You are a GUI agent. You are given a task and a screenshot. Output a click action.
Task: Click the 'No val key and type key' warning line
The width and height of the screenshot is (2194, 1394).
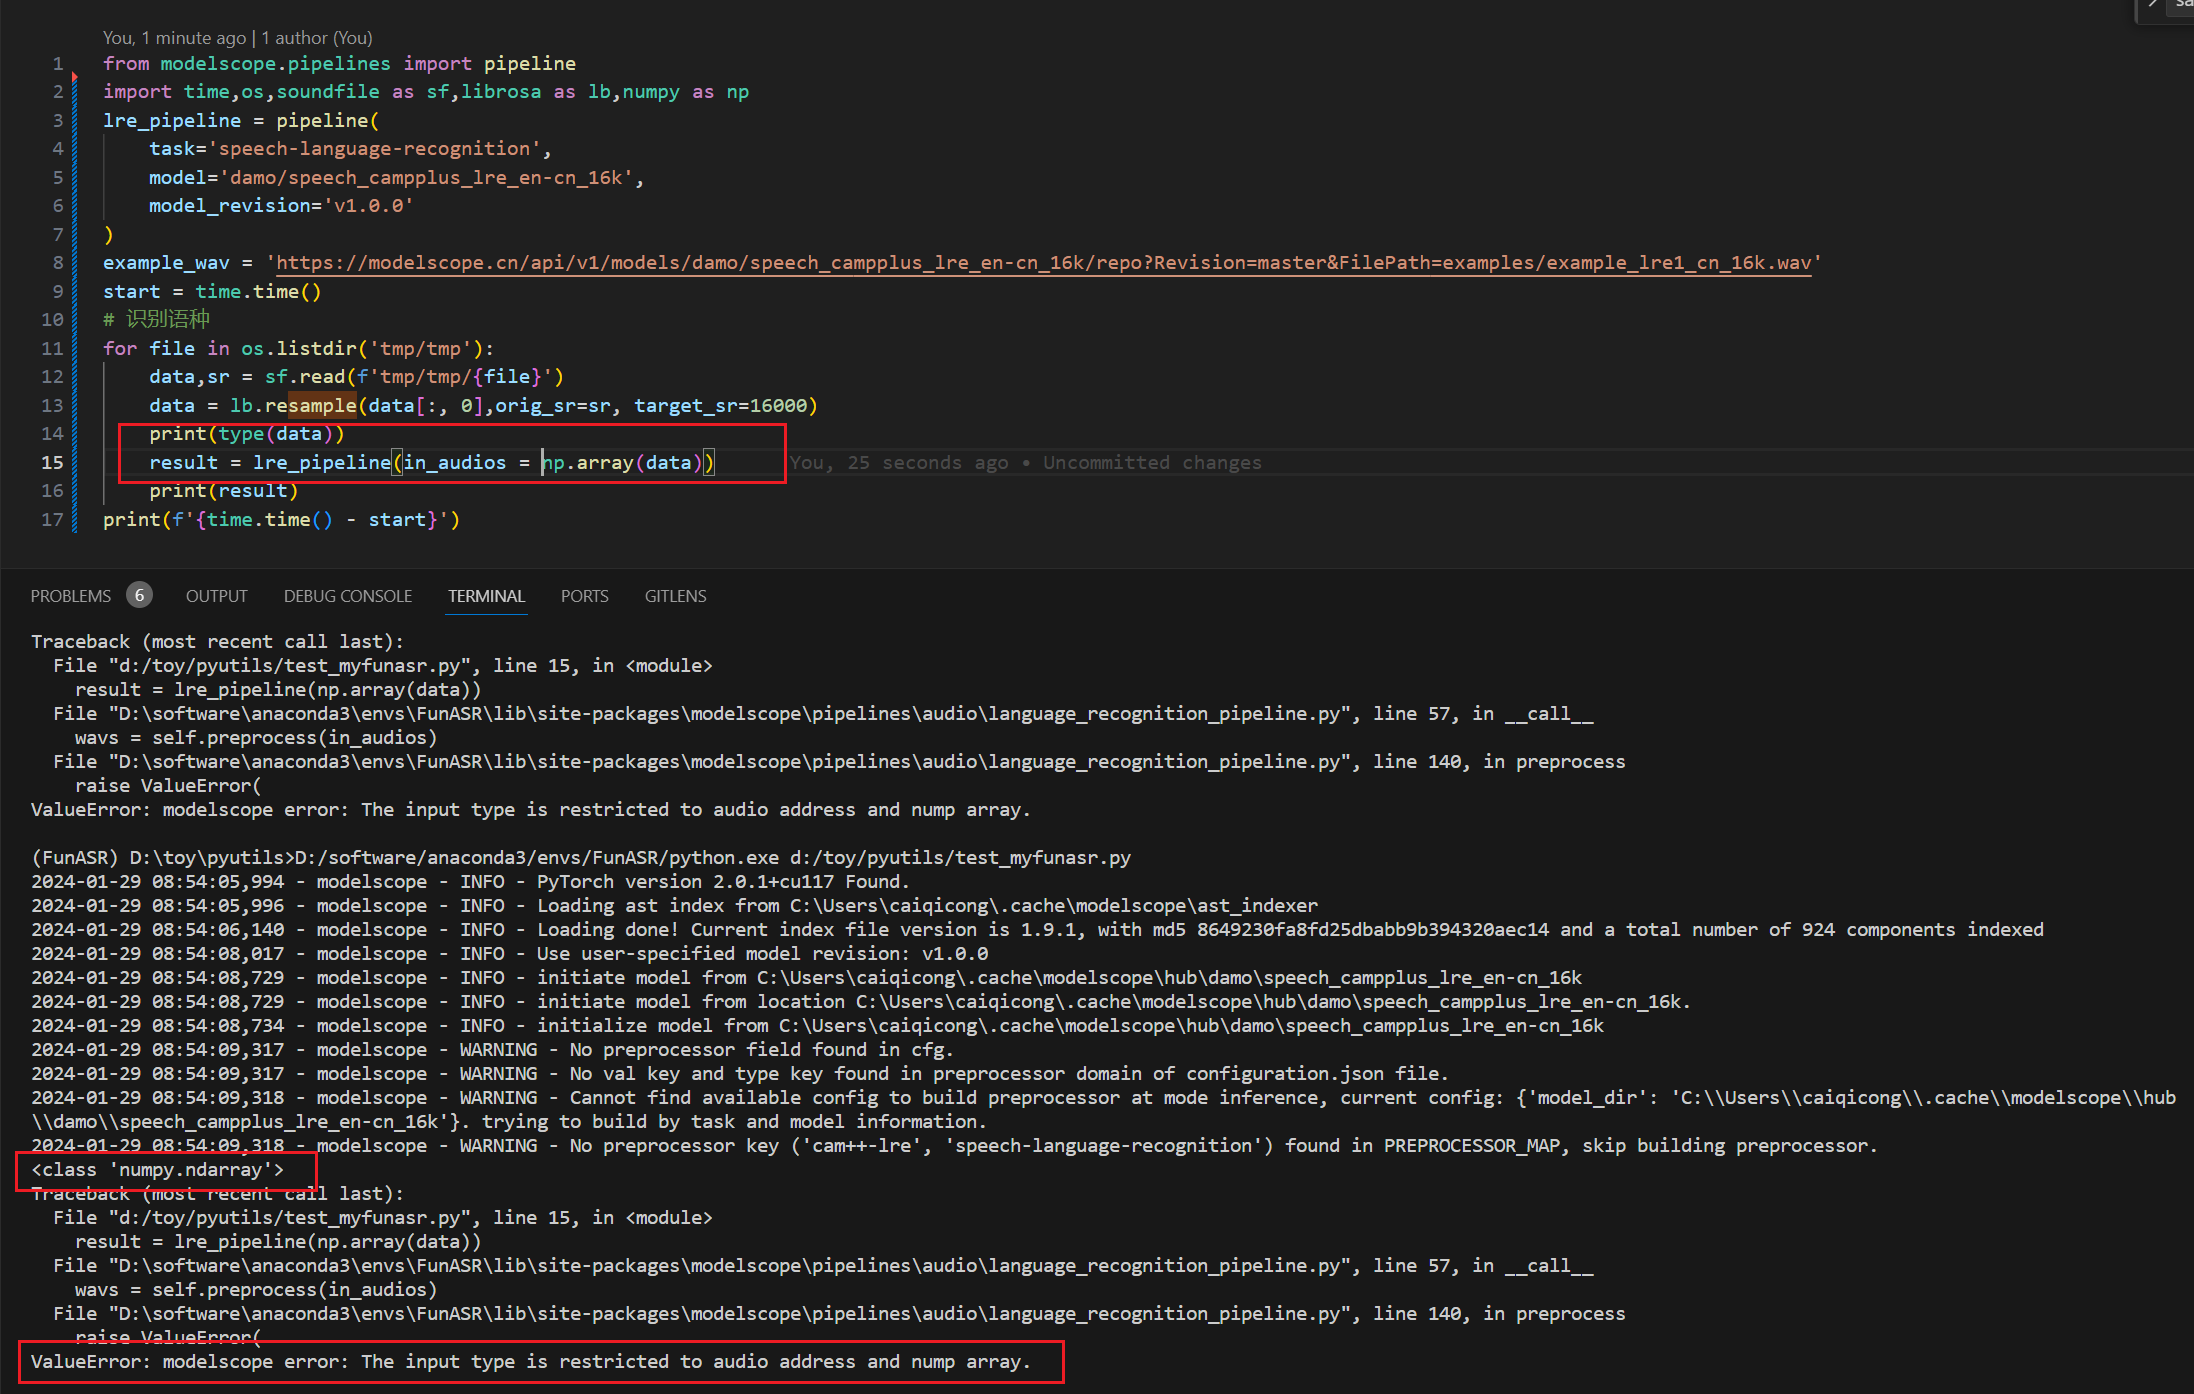(x=740, y=1074)
